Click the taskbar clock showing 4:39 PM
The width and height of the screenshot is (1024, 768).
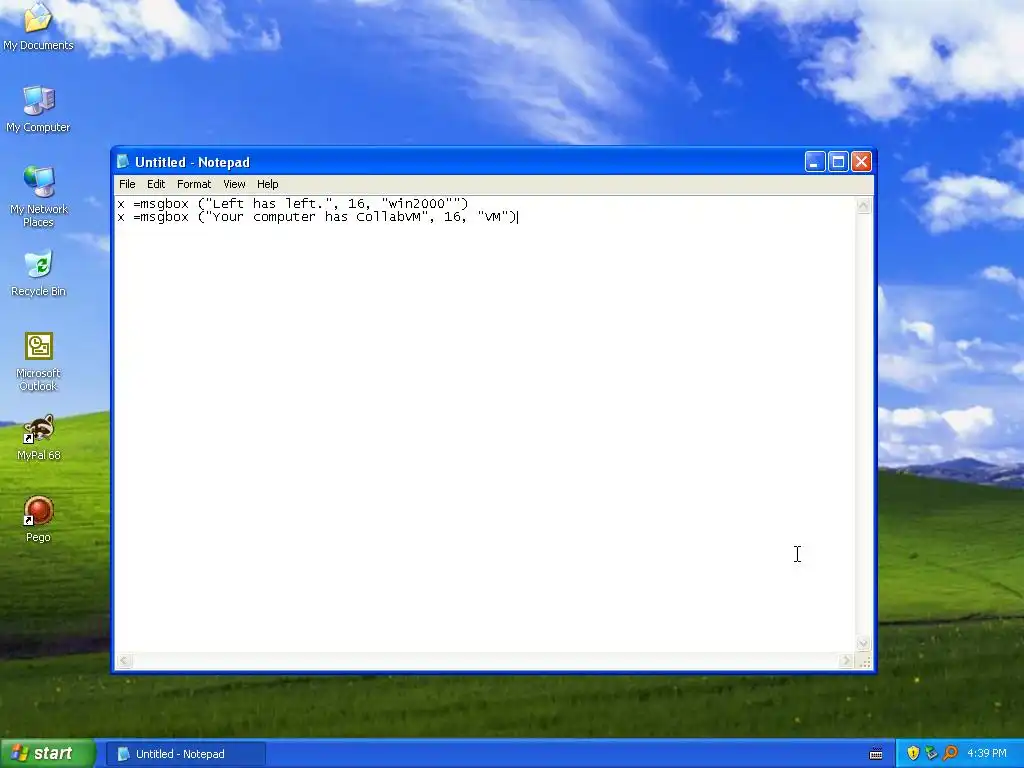tap(987, 754)
